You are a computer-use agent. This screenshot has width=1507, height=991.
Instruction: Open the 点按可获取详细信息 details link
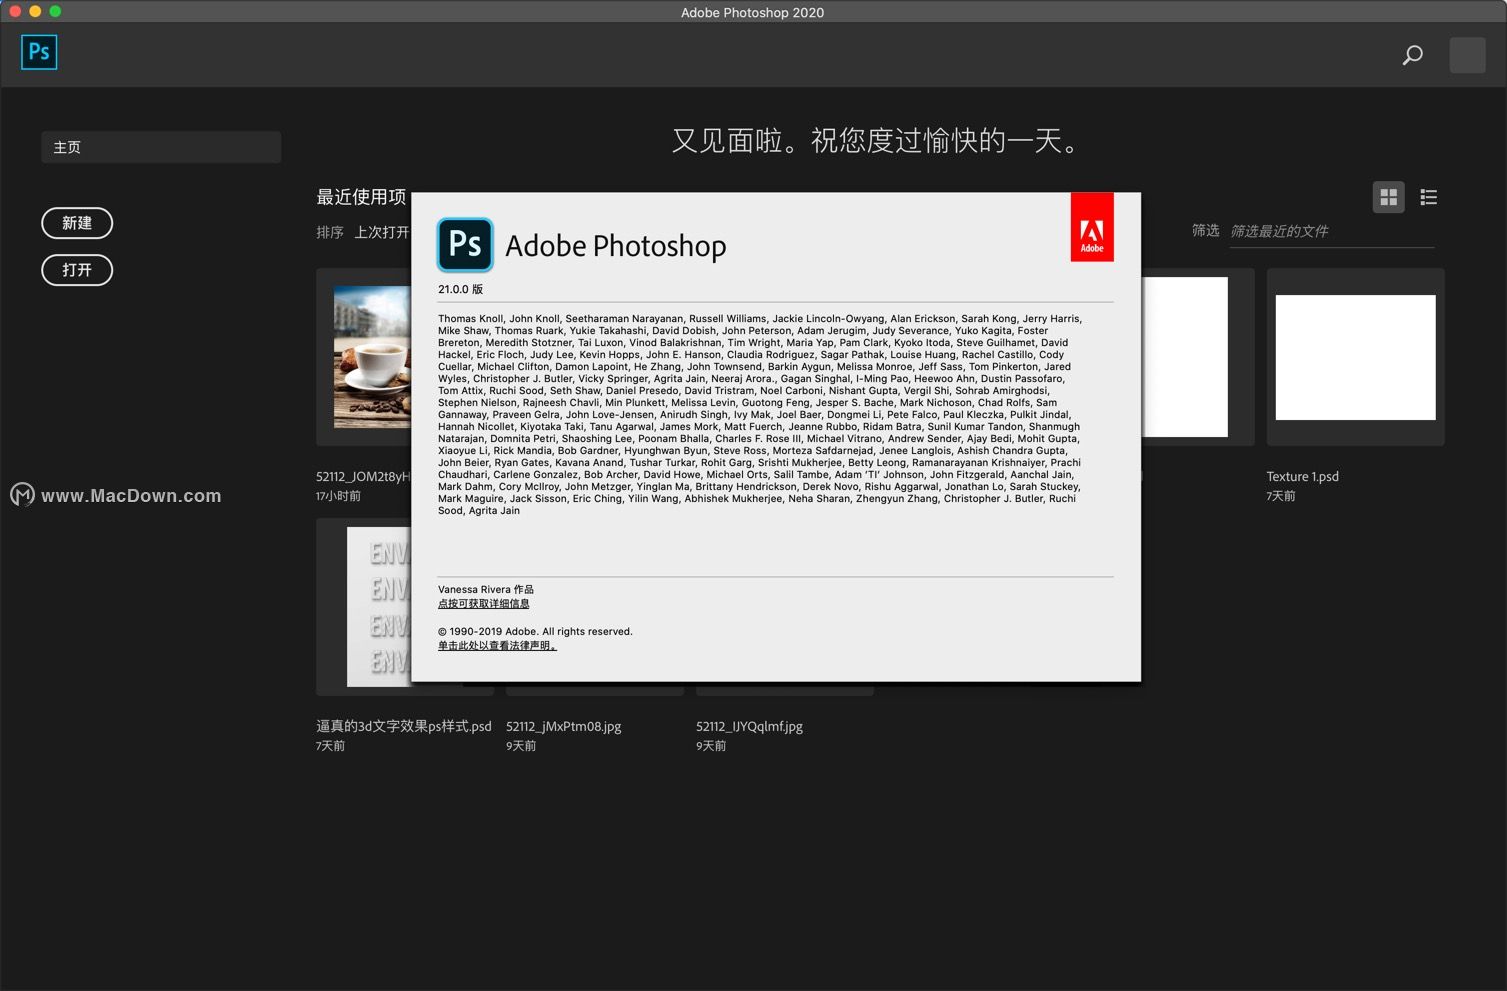coord(484,604)
